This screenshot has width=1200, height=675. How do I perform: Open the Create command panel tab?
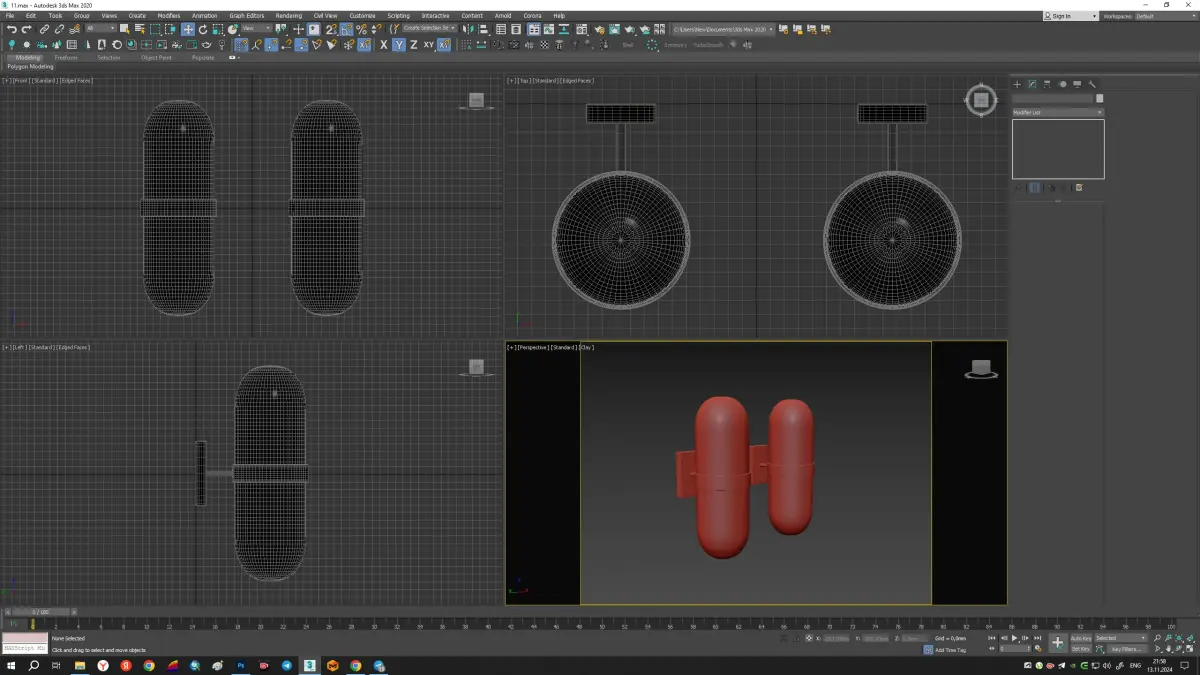pyautogui.click(x=1017, y=84)
